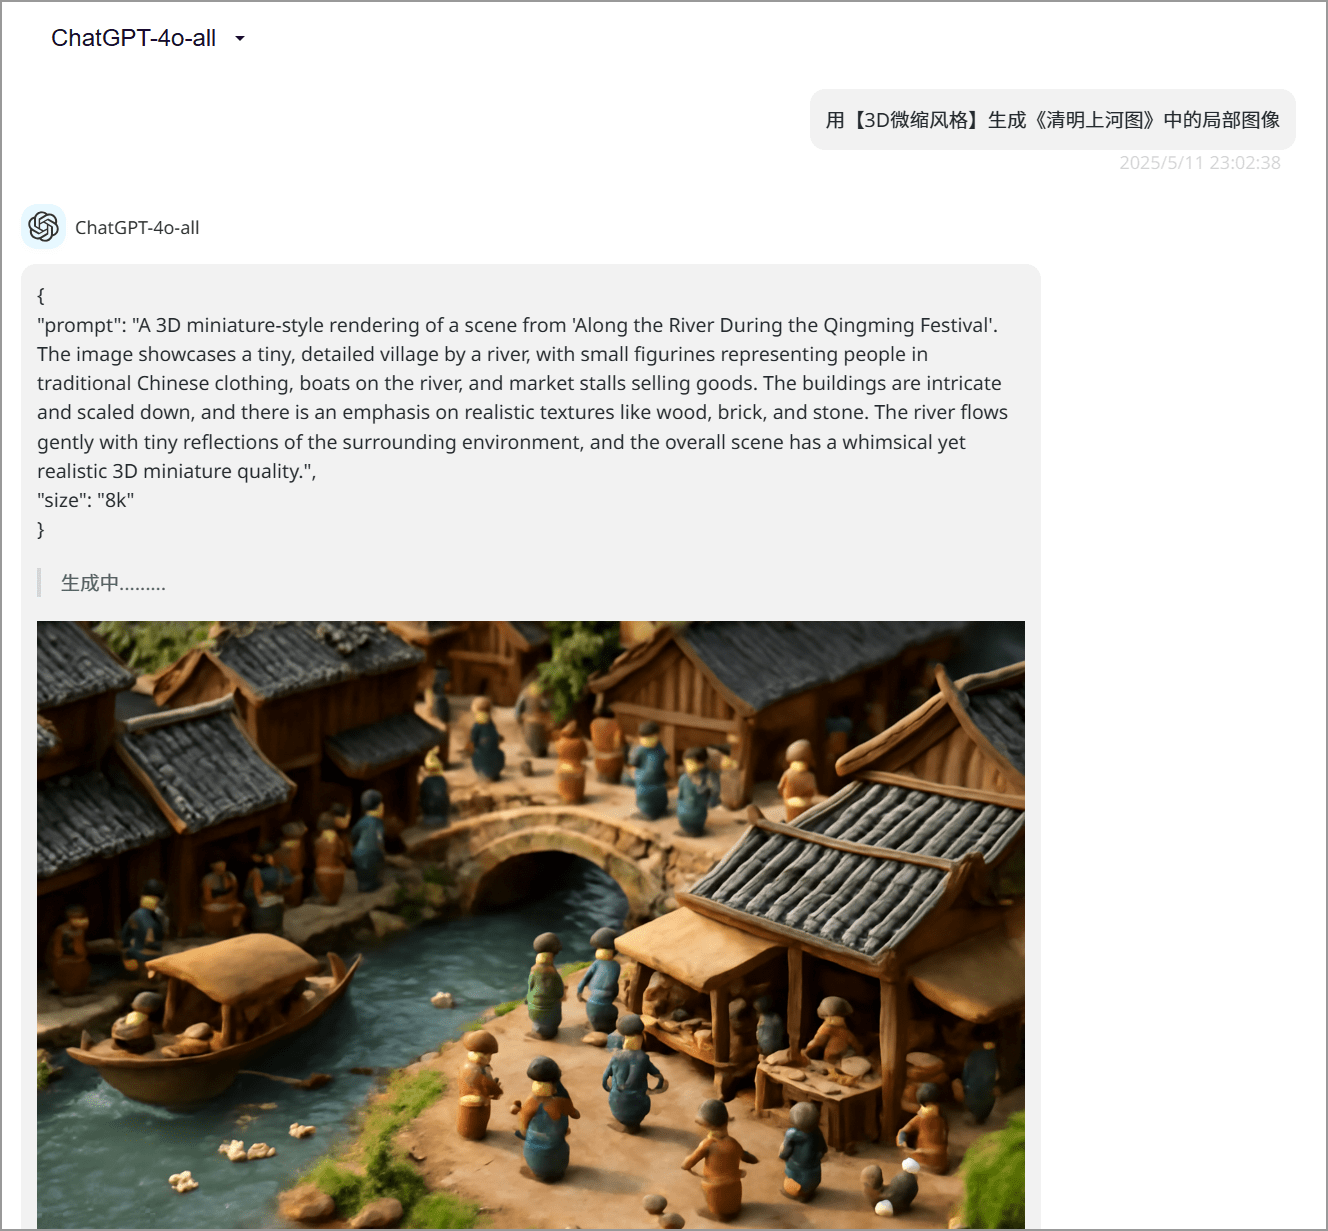Open the ChatGPT-4o-all model dropdown arrow

coord(240,39)
